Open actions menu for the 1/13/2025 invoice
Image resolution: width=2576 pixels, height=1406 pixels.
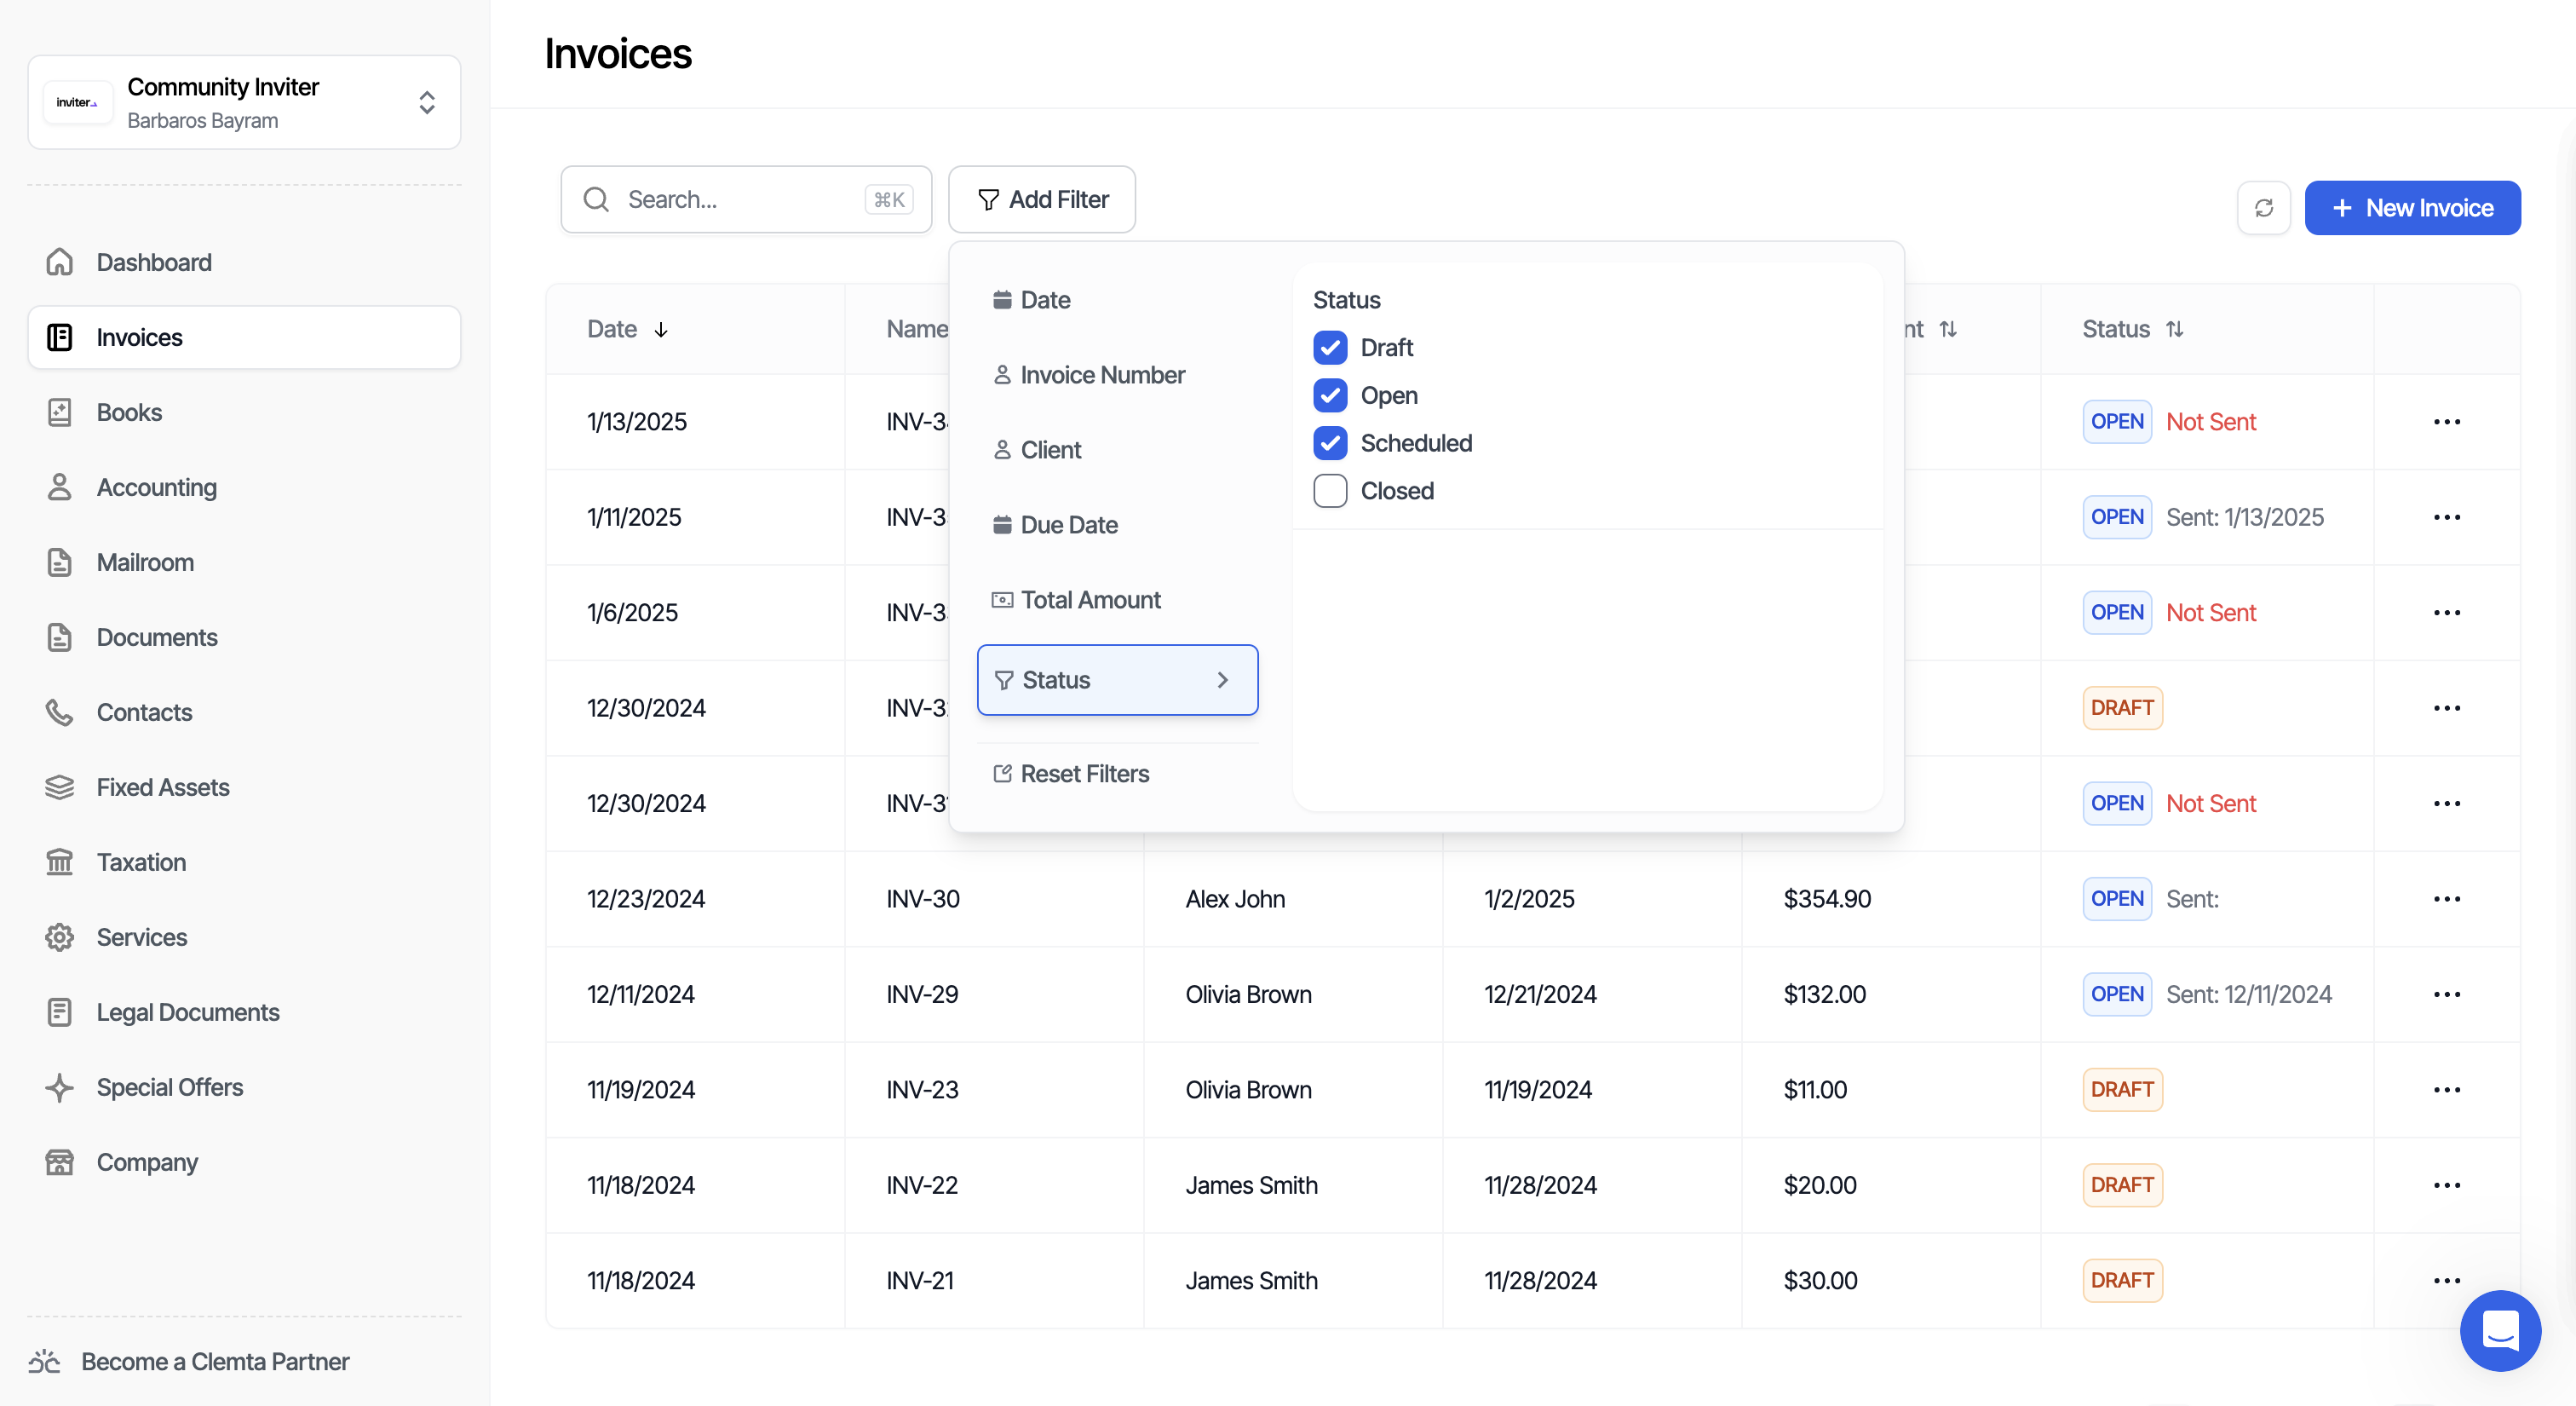click(x=2447, y=422)
